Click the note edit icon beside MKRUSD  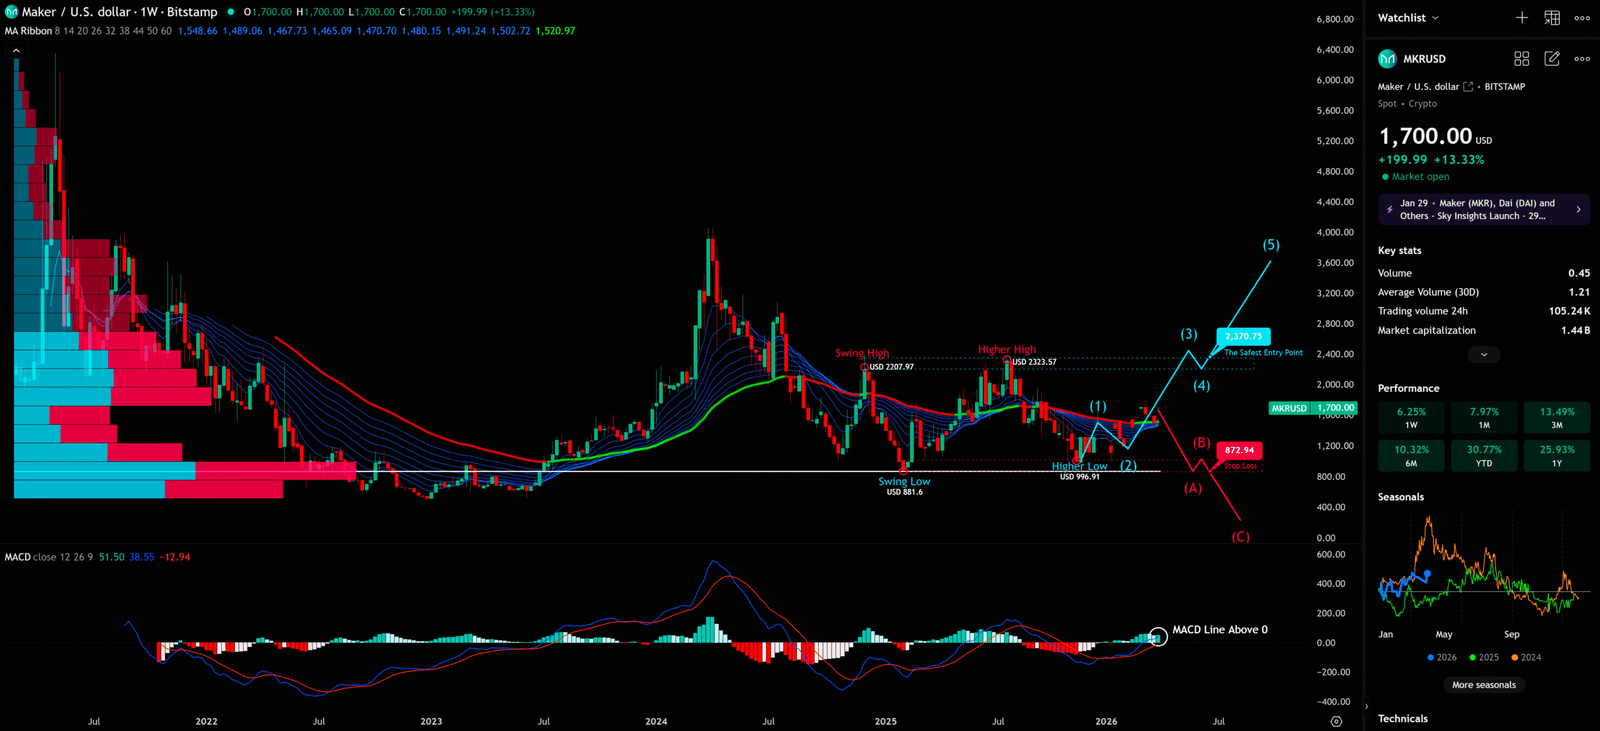pyautogui.click(x=1552, y=59)
